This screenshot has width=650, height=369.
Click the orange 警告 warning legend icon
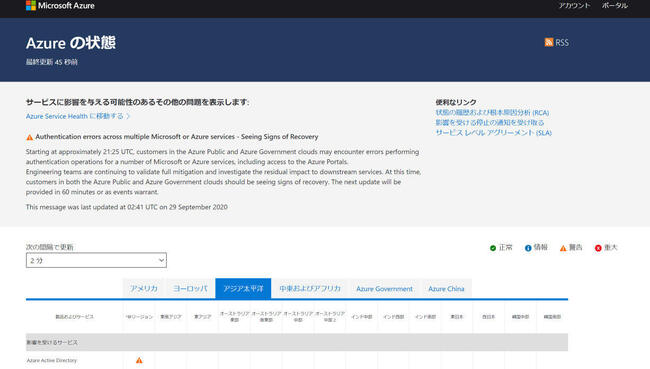click(x=563, y=248)
